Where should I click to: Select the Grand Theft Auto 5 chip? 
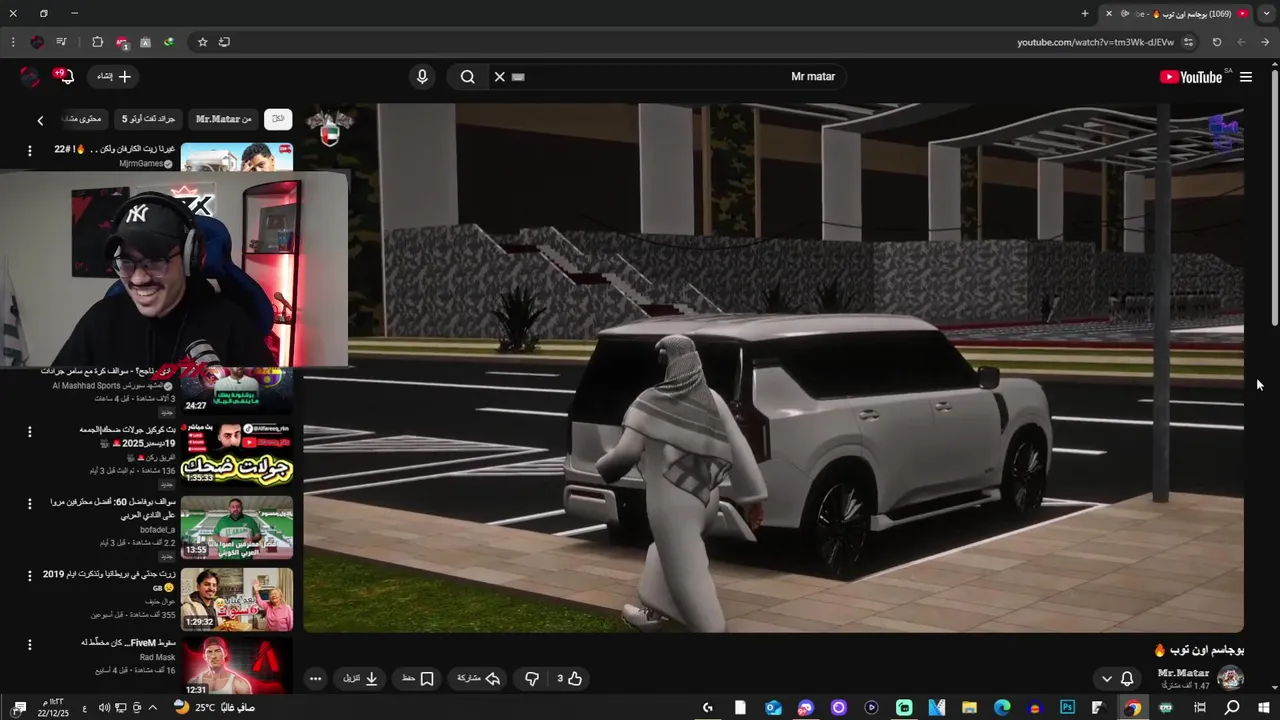point(148,119)
